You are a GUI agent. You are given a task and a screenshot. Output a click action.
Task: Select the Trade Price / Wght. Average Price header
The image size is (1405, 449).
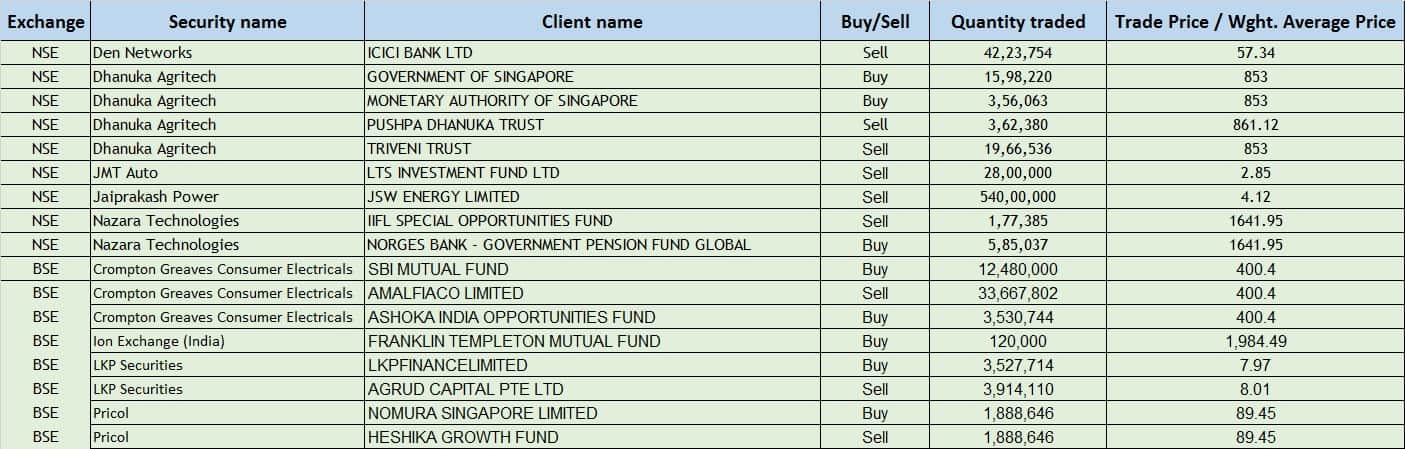1255,21
